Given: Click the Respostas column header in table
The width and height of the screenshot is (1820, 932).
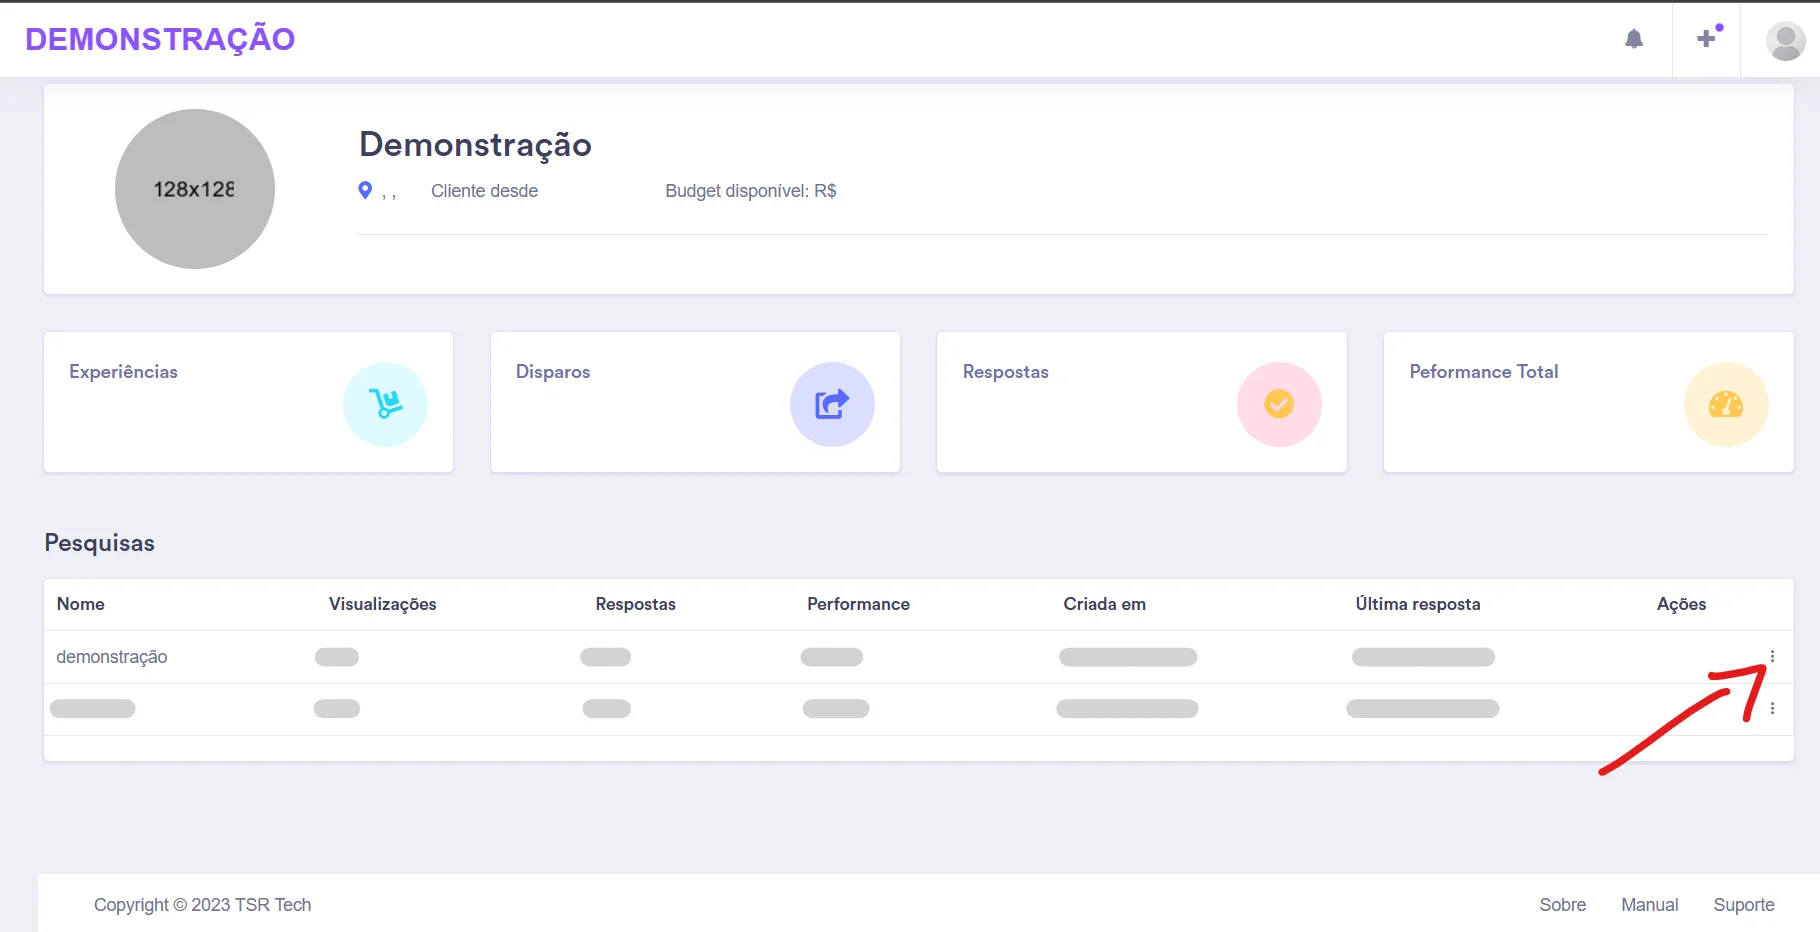Looking at the screenshot, I should pyautogui.click(x=636, y=604).
